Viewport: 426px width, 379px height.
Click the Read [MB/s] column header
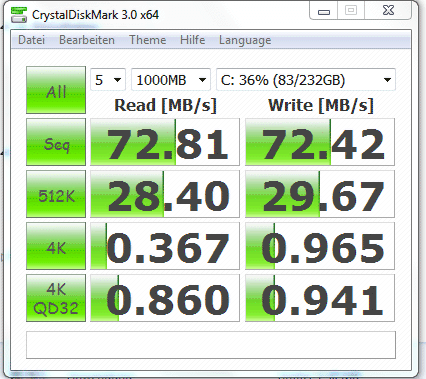click(165, 105)
